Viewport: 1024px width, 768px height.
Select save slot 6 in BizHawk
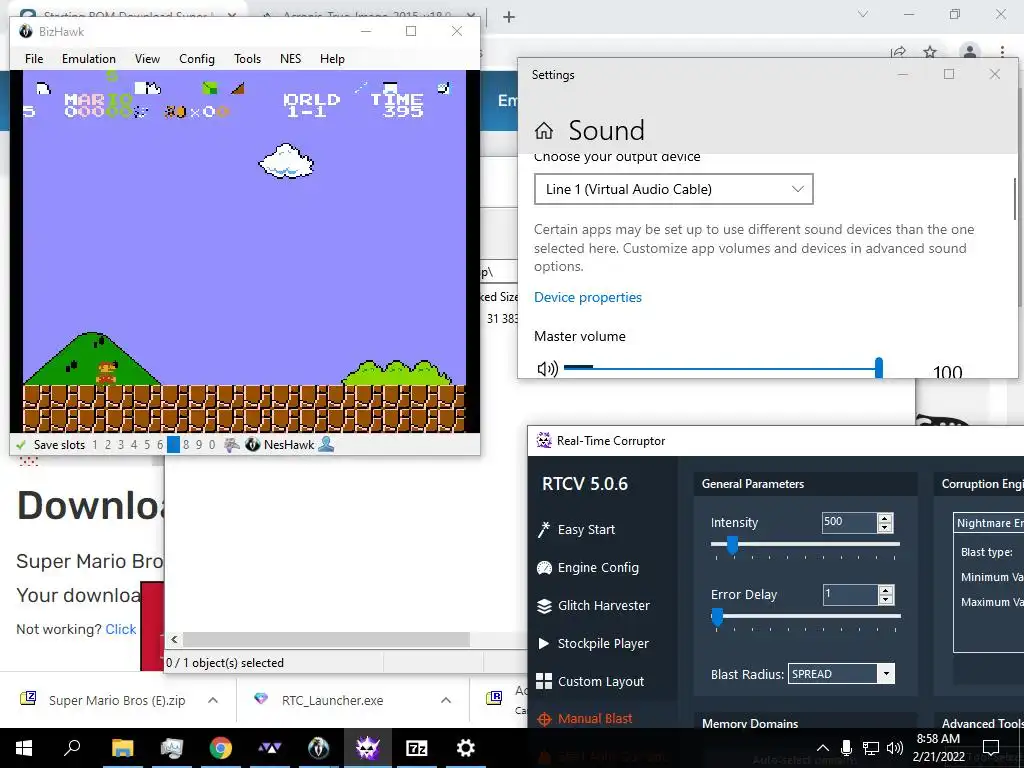[x=160, y=445]
